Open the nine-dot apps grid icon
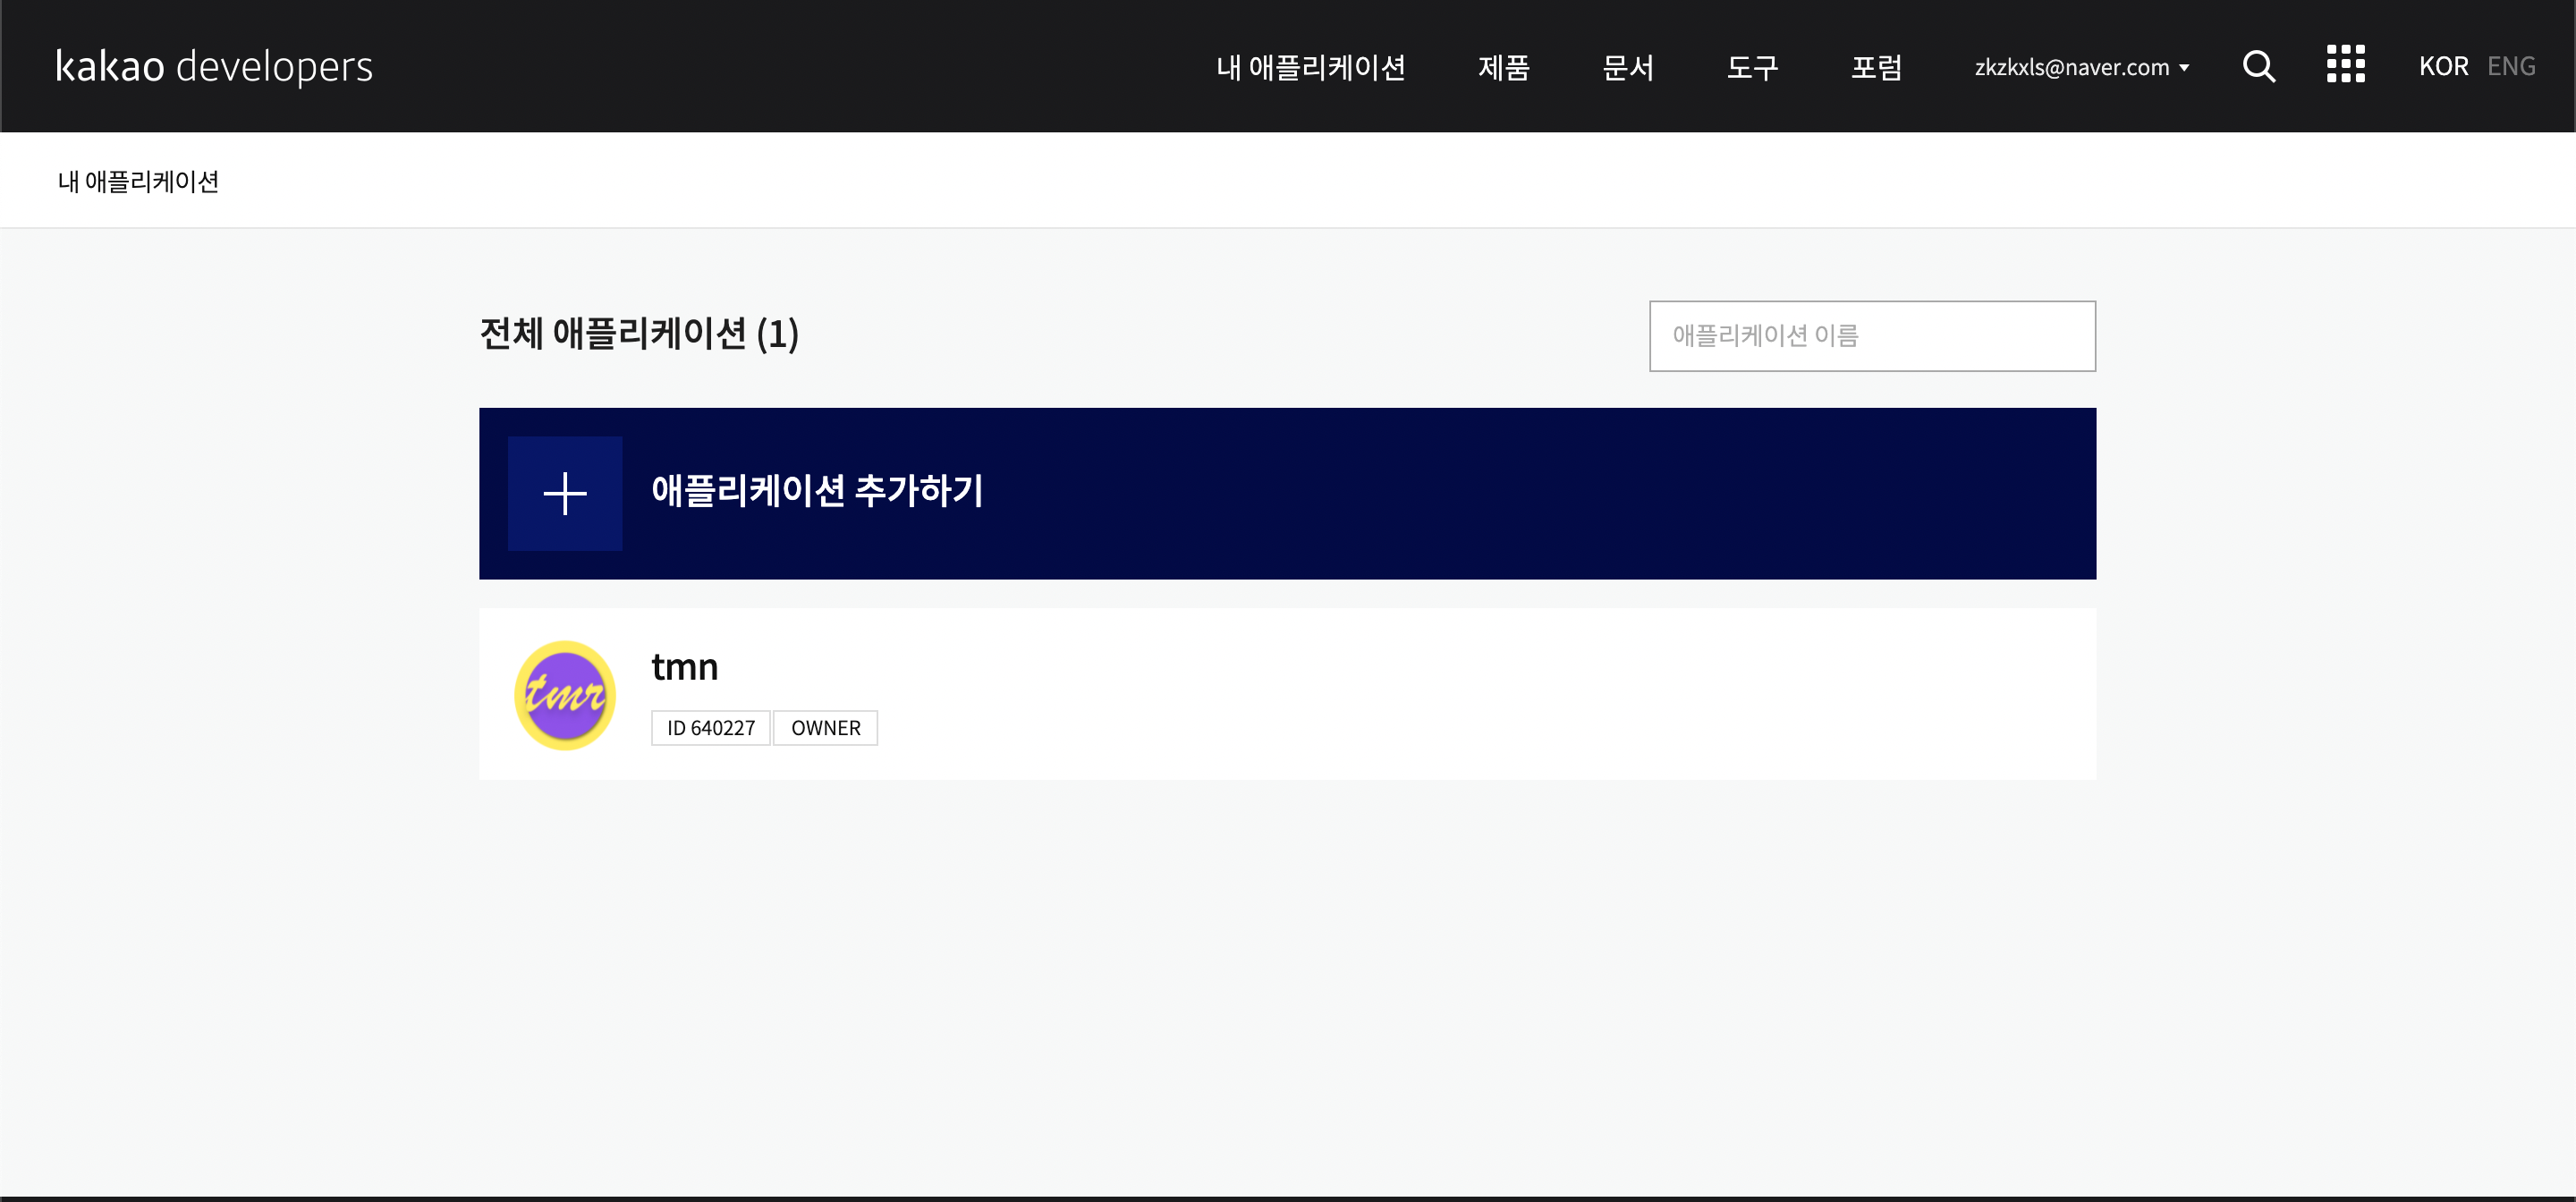This screenshot has height=1202, width=2576. 2345,64
